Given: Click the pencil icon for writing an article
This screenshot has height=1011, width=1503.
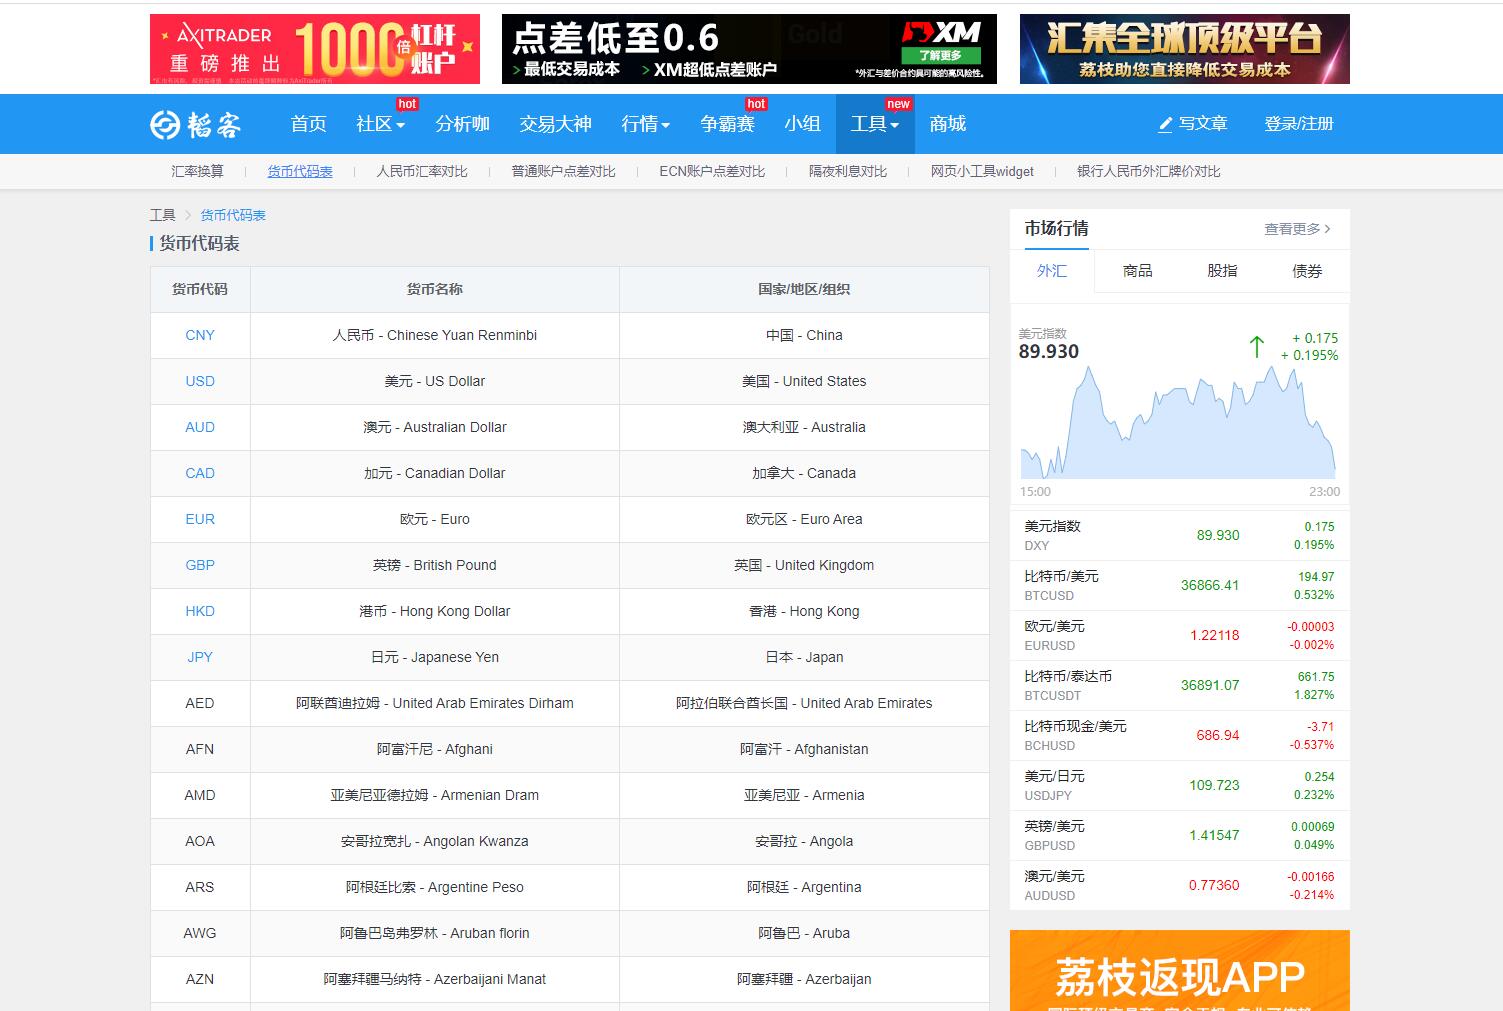Looking at the screenshot, I should (1165, 125).
